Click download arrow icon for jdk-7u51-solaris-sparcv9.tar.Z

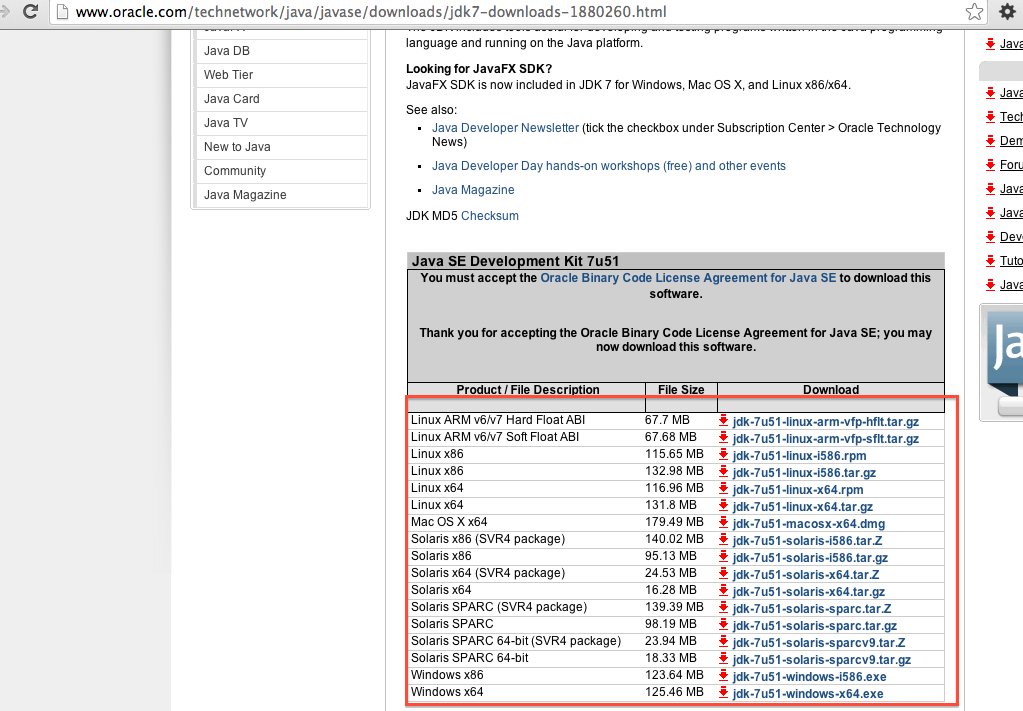click(x=724, y=641)
